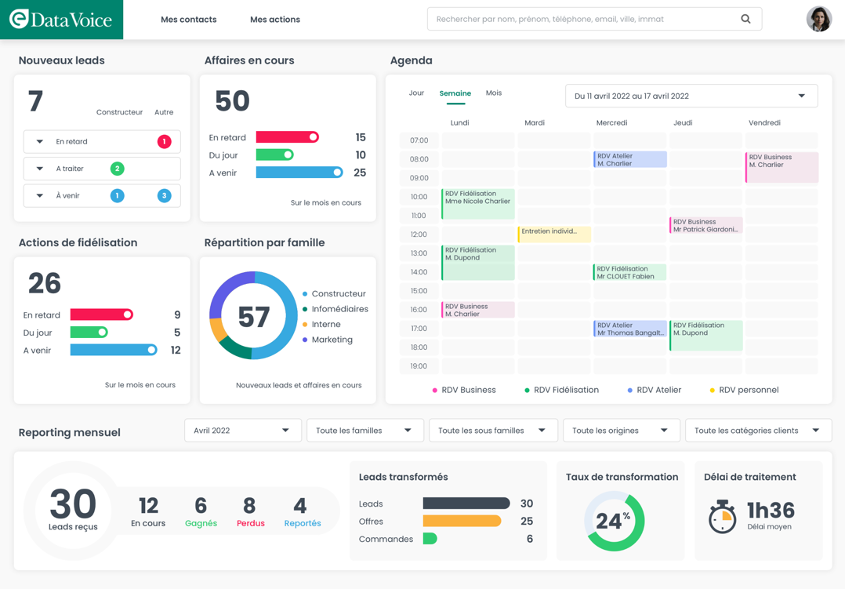
Task: Open the user profile avatar
Action: [x=818, y=19]
